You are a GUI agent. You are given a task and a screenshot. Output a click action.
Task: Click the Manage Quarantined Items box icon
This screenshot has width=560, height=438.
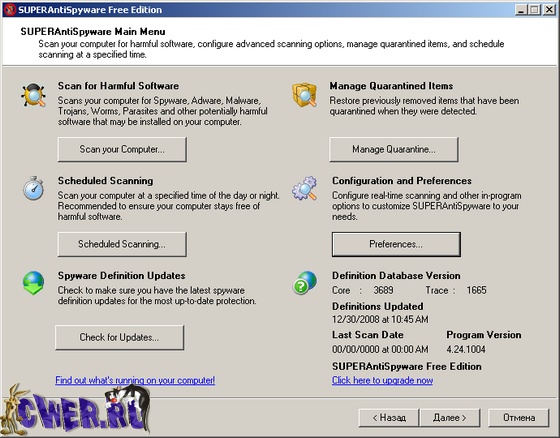point(304,95)
